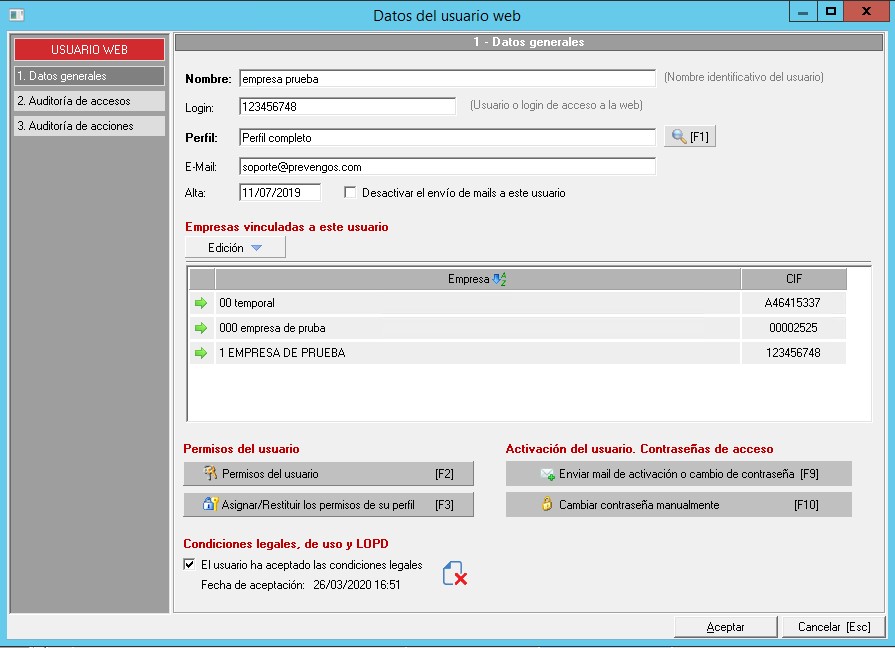Select the Datos generales section

pos(89,76)
